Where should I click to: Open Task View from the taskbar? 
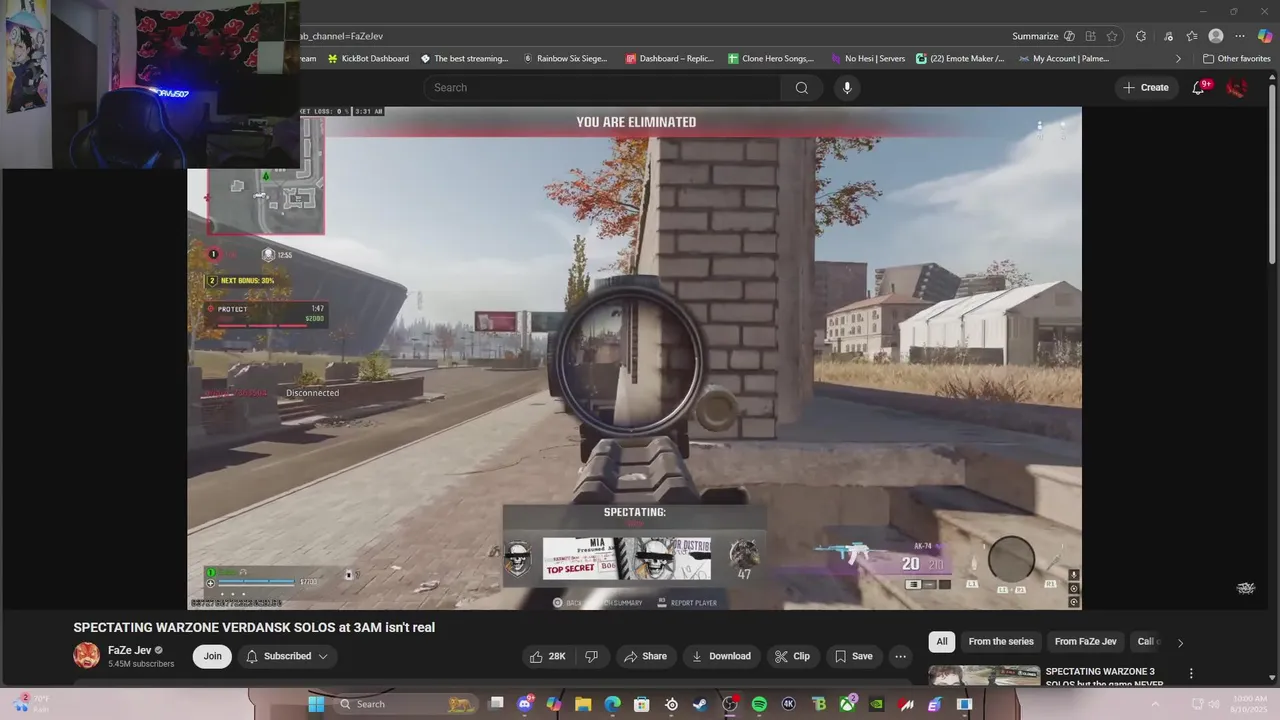tap(497, 704)
